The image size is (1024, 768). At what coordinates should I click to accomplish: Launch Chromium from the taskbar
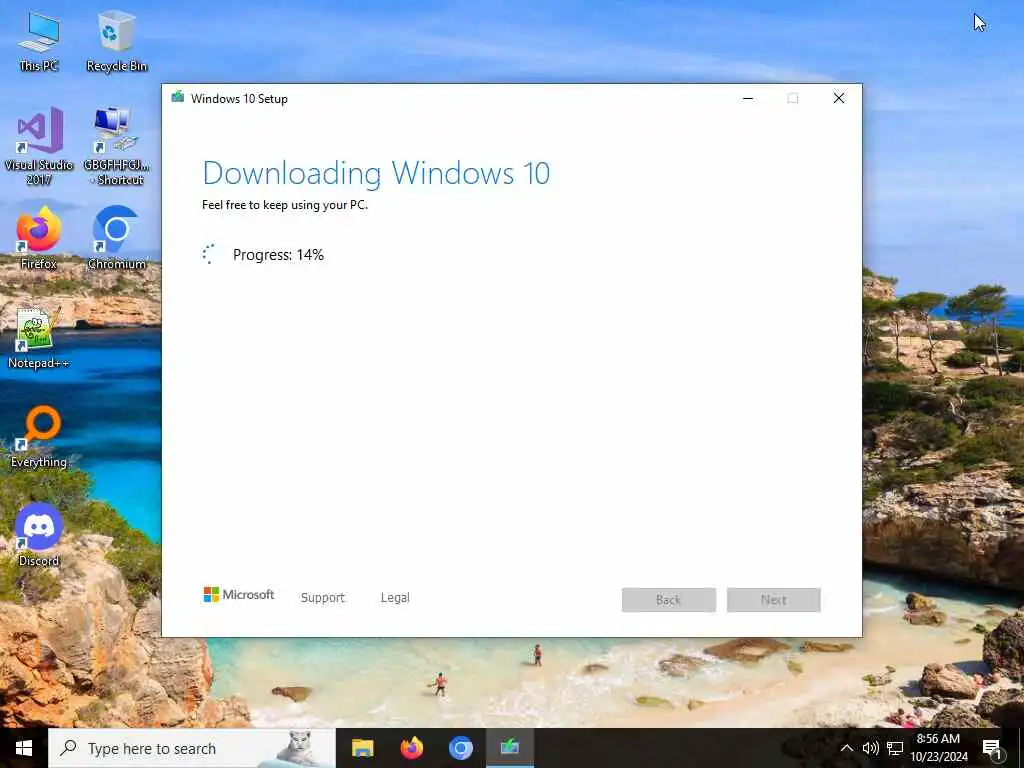pyautogui.click(x=460, y=748)
